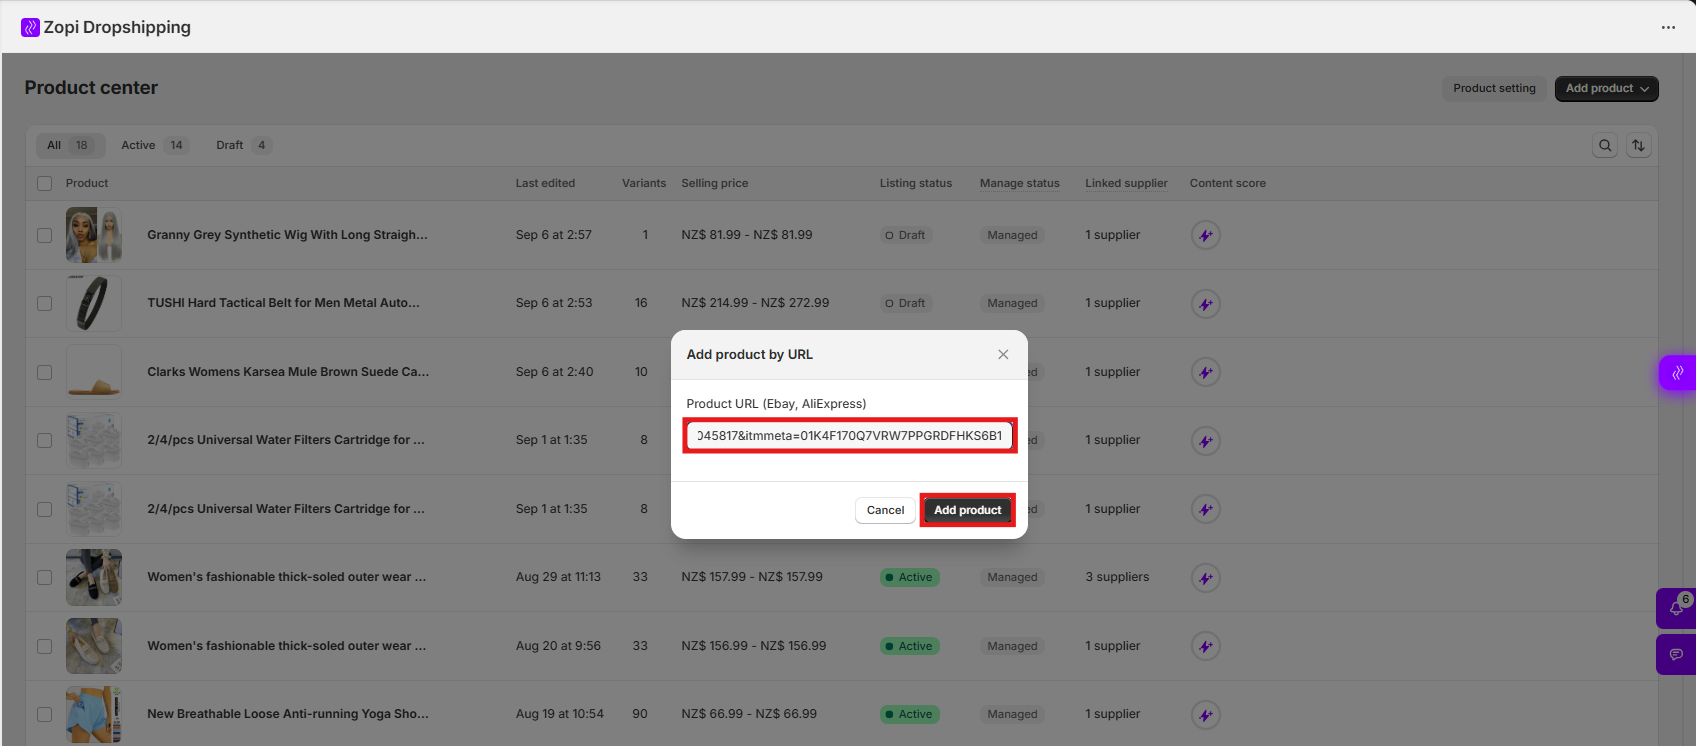The image size is (1696, 746).
Task: Toggle the select-all products checkbox
Action: (44, 184)
